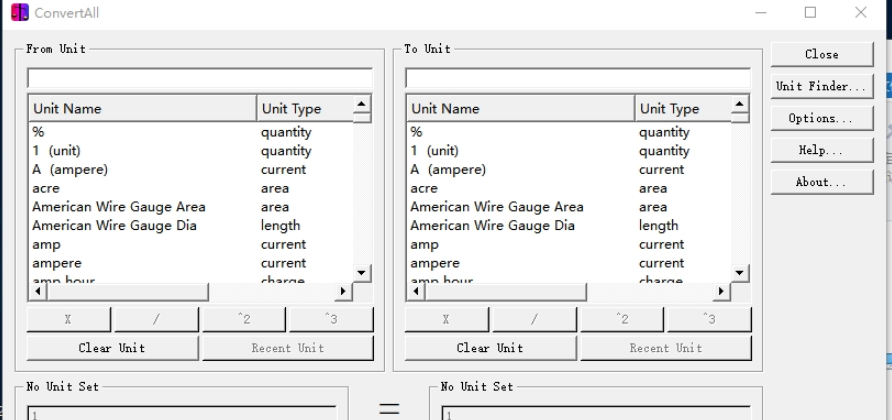Clear Unit in the From Unit panel
This screenshot has height=420, width=892.
pos(112,348)
